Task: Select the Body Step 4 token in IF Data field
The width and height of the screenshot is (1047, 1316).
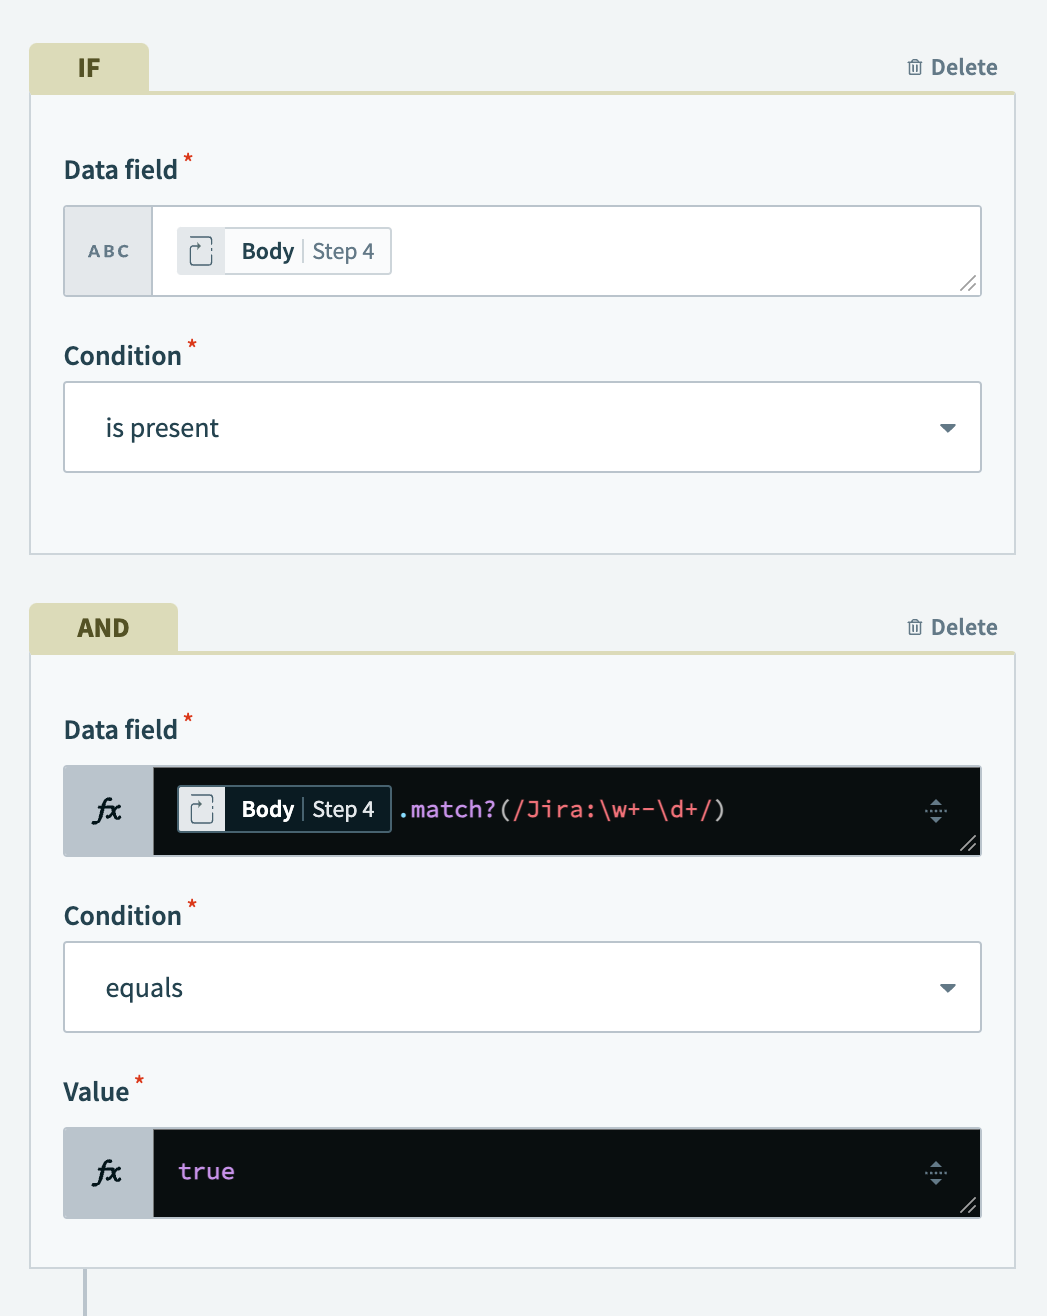Action: point(305,251)
